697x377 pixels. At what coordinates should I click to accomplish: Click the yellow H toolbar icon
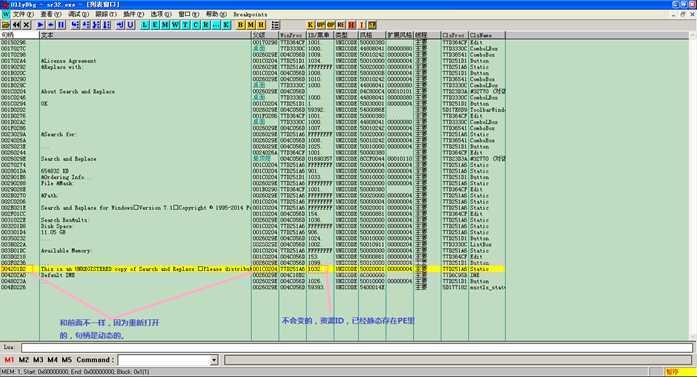pos(261,25)
